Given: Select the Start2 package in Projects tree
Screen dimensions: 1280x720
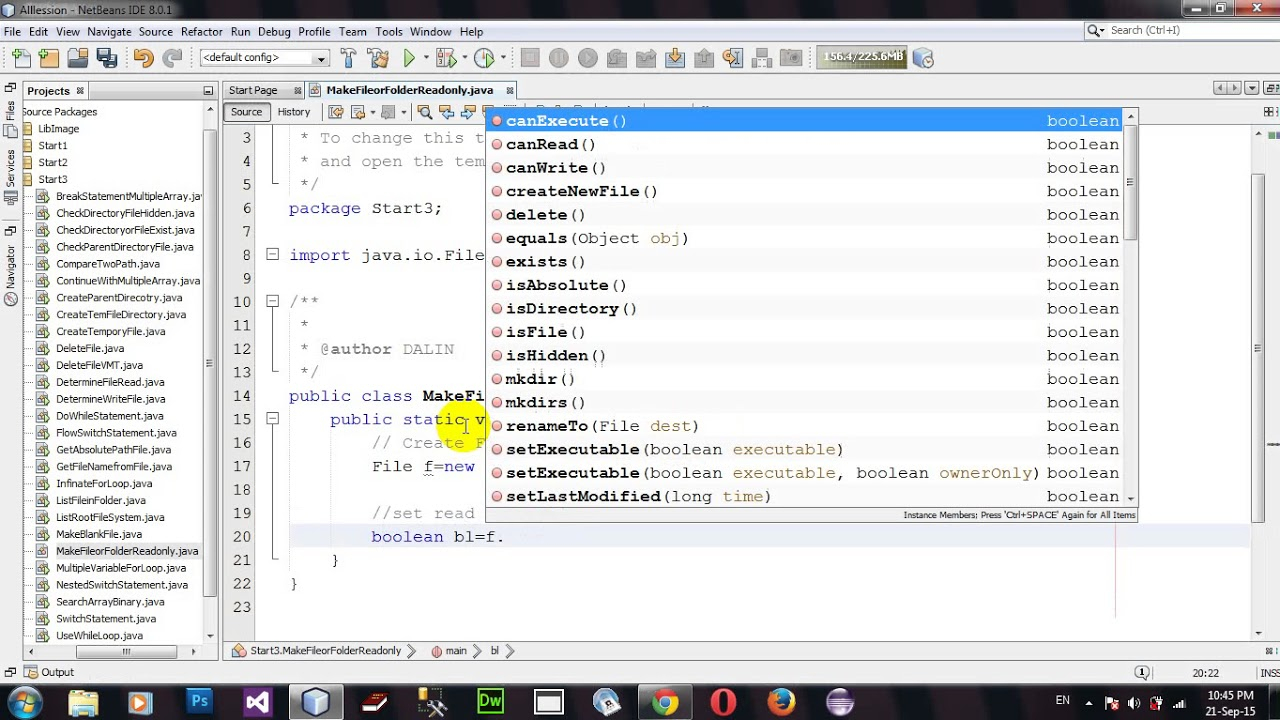Looking at the screenshot, I should pyautogui.click(x=53, y=162).
